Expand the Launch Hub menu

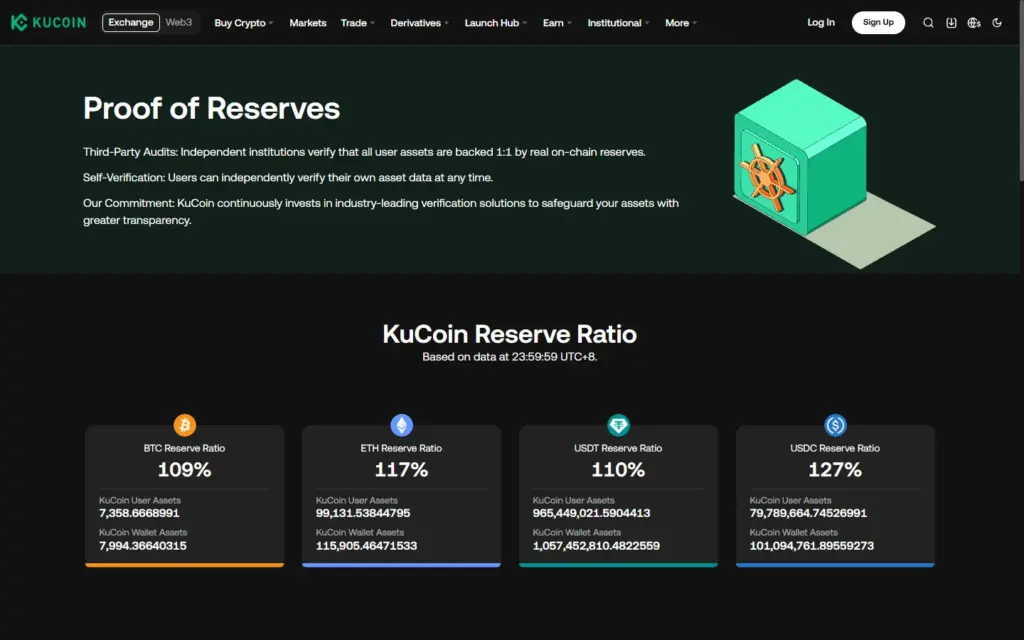pyautogui.click(x=496, y=23)
